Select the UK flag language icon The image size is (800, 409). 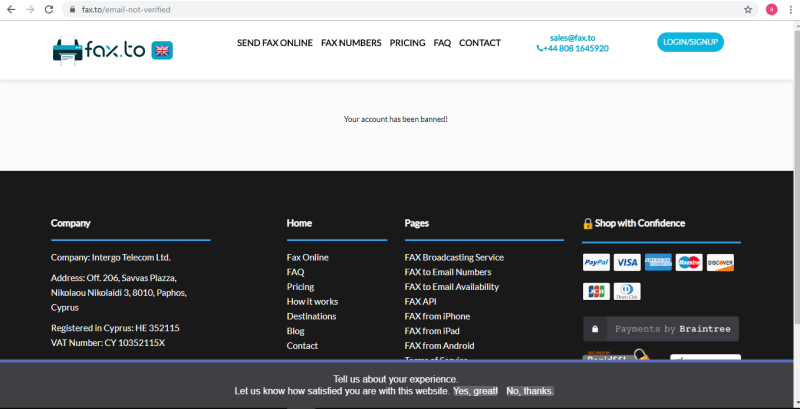point(162,50)
